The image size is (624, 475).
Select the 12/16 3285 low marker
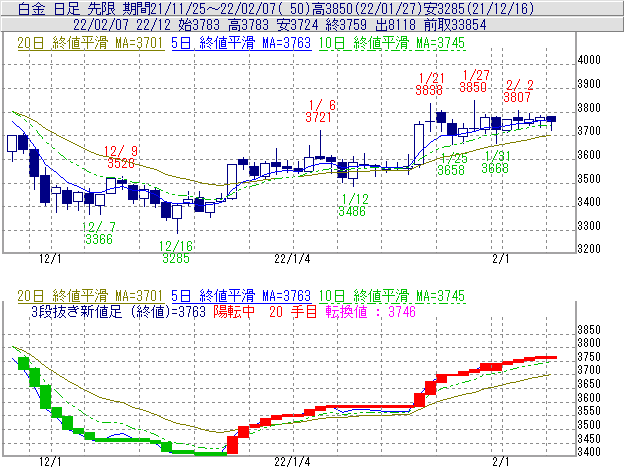pos(176,252)
